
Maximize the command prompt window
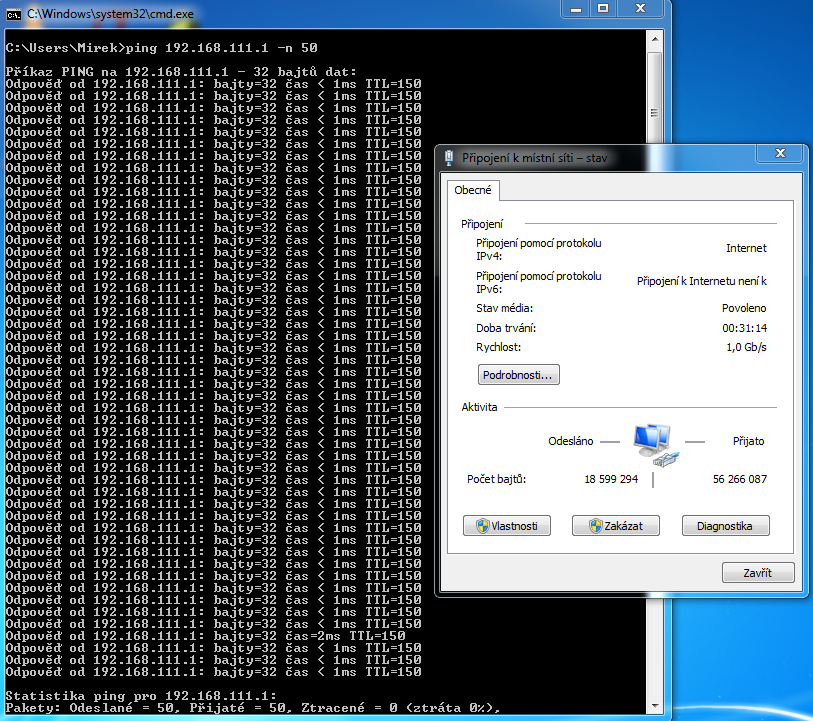pos(603,9)
